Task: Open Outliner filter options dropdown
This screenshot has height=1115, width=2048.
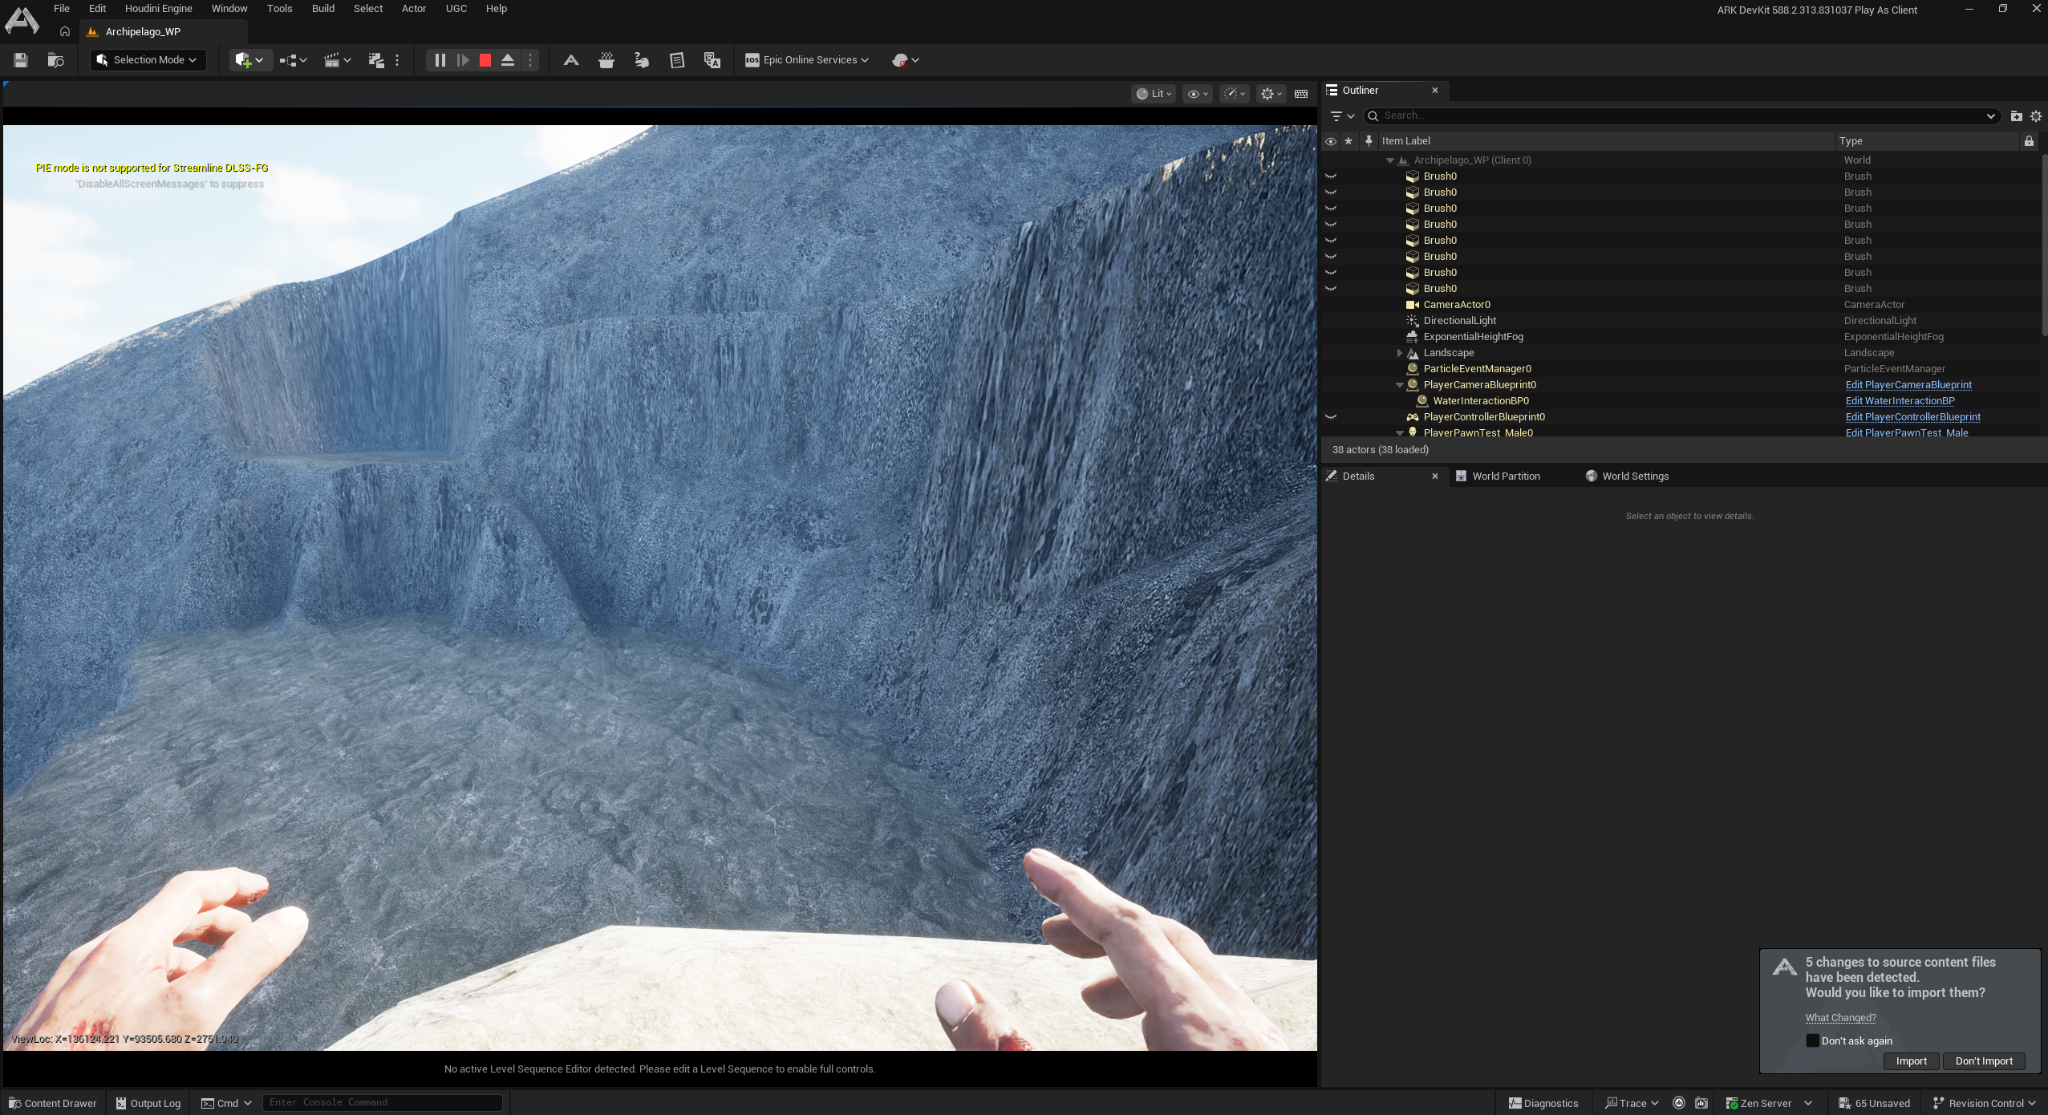Action: coord(1342,116)
